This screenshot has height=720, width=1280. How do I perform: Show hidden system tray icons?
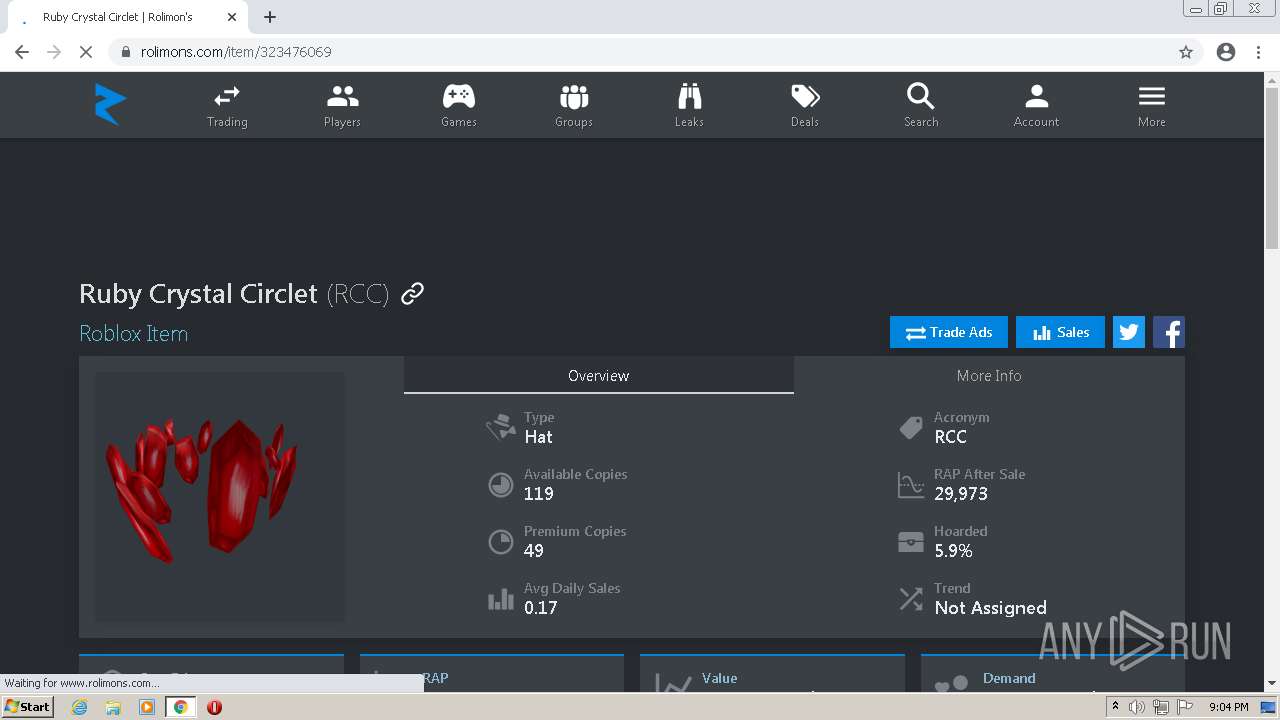click(1115, 707)
